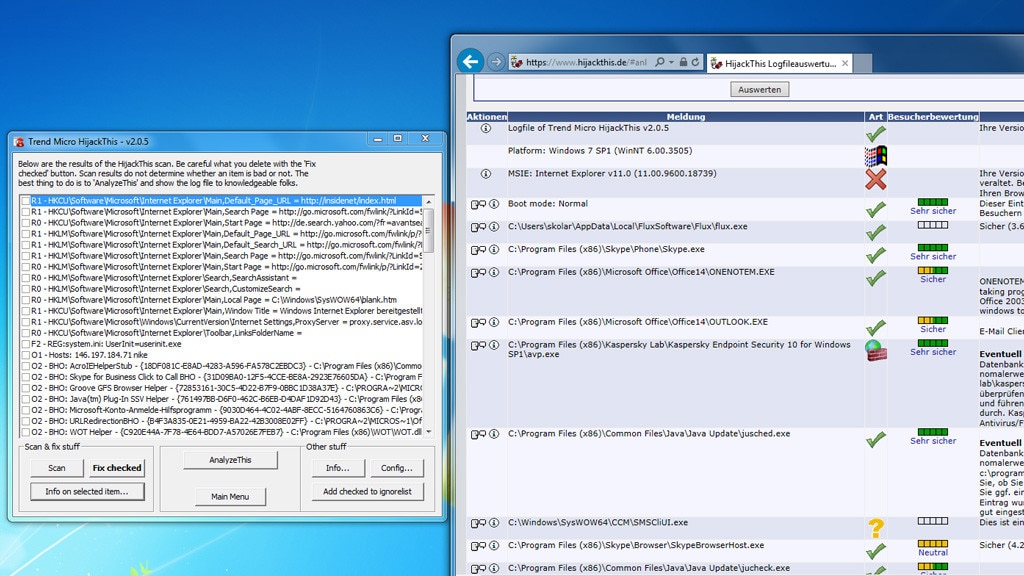
Task: Open info icon for Kaspersky avp.exe row
Action: [x=494, y=345]
